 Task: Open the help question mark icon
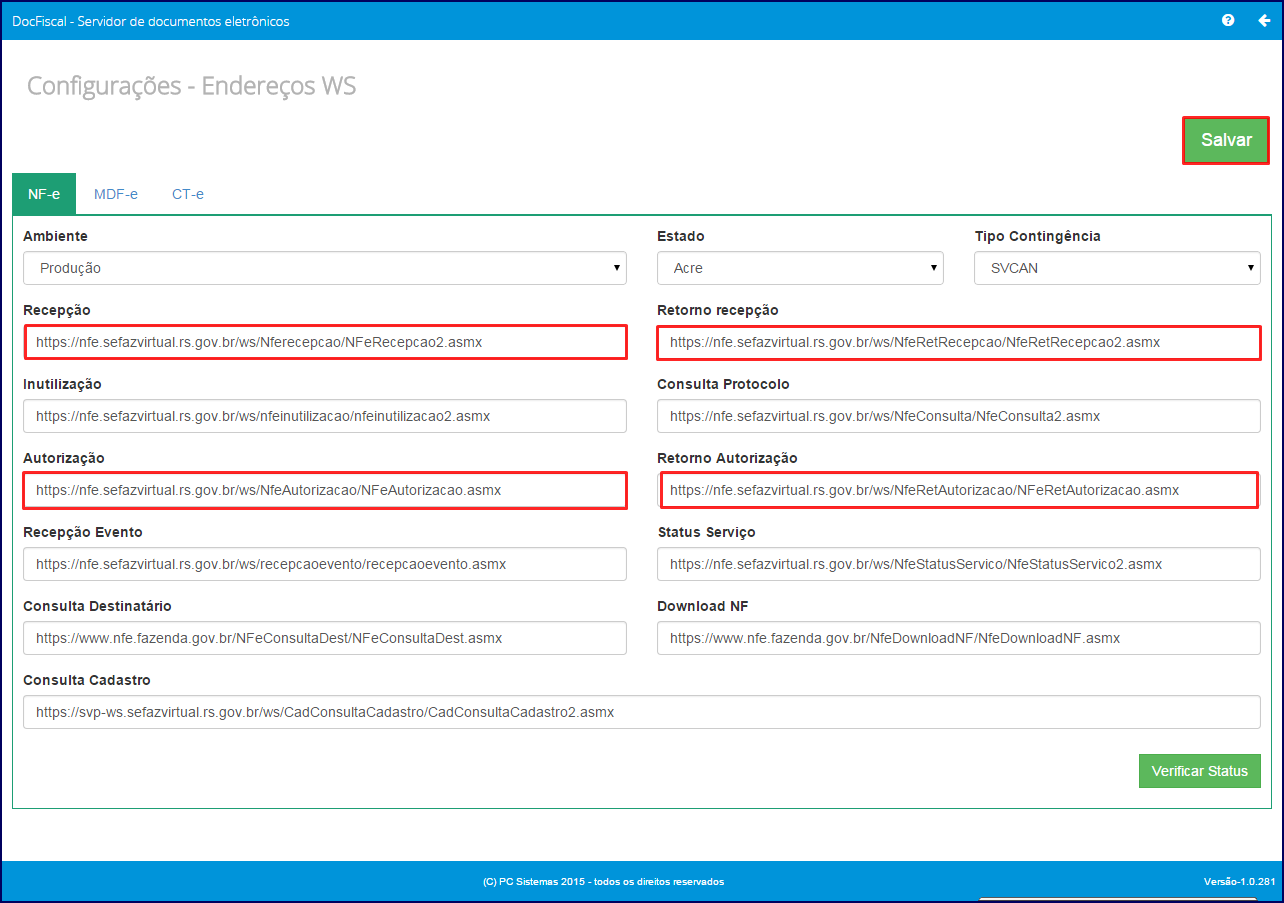(1228, 20)
